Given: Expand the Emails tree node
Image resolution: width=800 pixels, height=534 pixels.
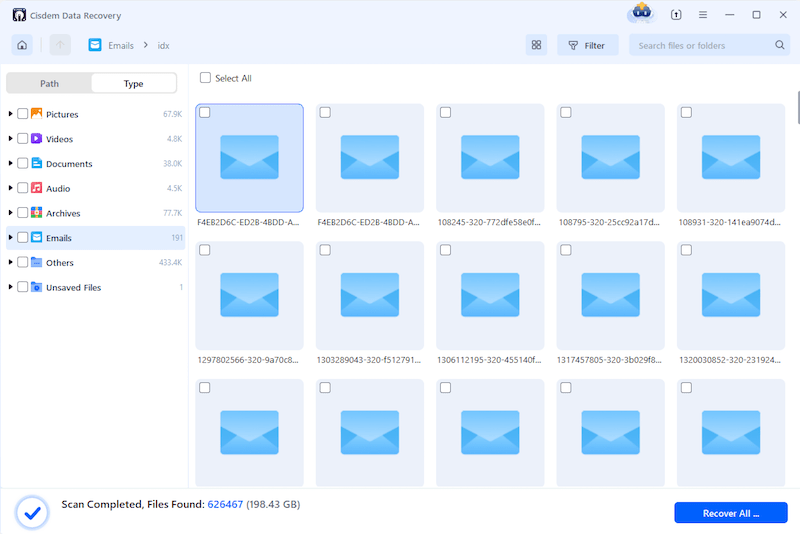Looking at the screenshot, I should (10, 237).
